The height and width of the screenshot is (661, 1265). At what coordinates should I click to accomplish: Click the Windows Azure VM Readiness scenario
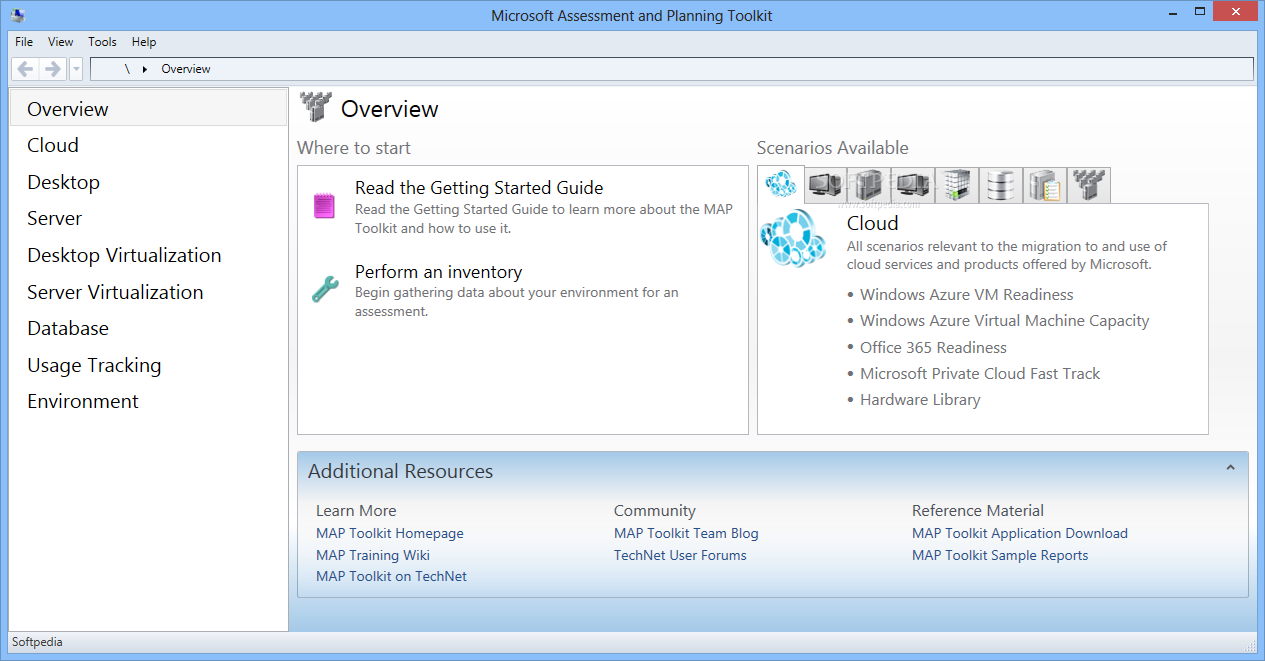pyautogui.click(x=966, y=295)
